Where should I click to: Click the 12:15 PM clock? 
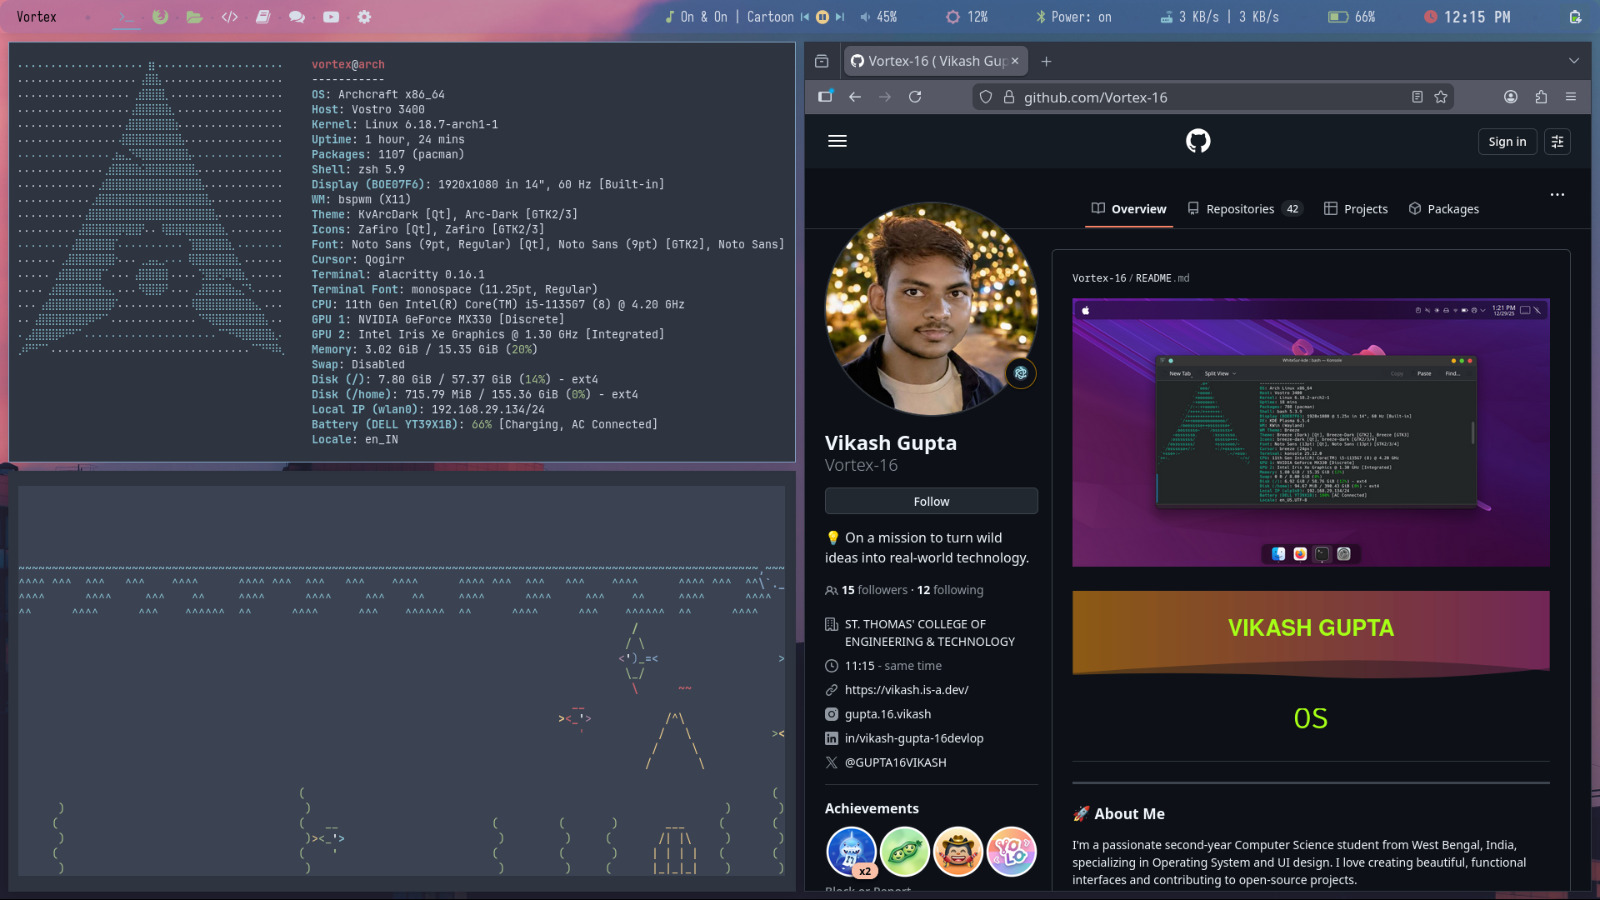pos(1467,17)
